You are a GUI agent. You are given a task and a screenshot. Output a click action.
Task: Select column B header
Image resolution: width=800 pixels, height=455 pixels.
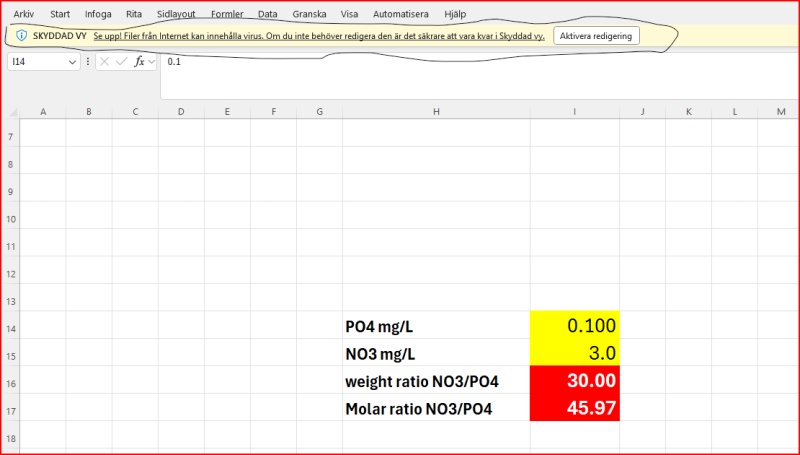click(89, 112)
